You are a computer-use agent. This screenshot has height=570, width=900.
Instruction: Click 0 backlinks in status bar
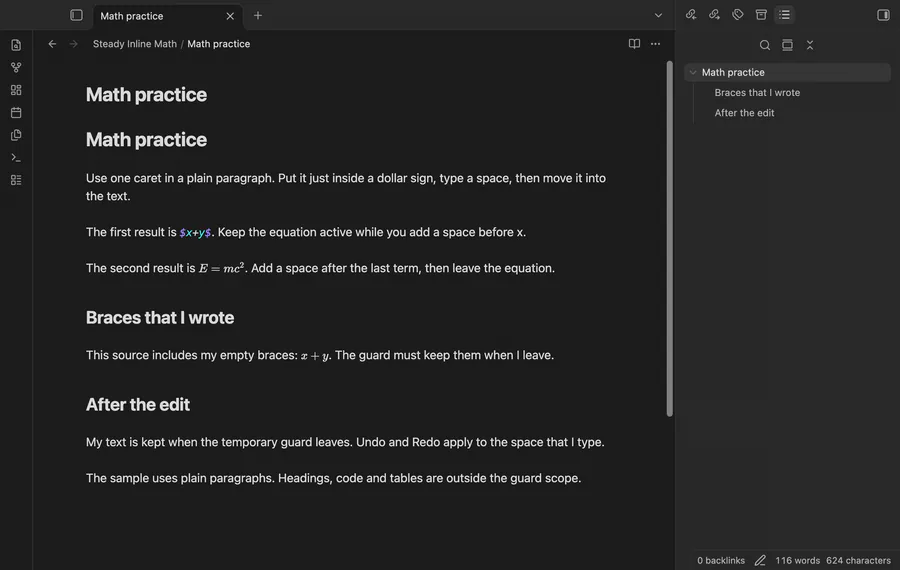tap(721, 560)
